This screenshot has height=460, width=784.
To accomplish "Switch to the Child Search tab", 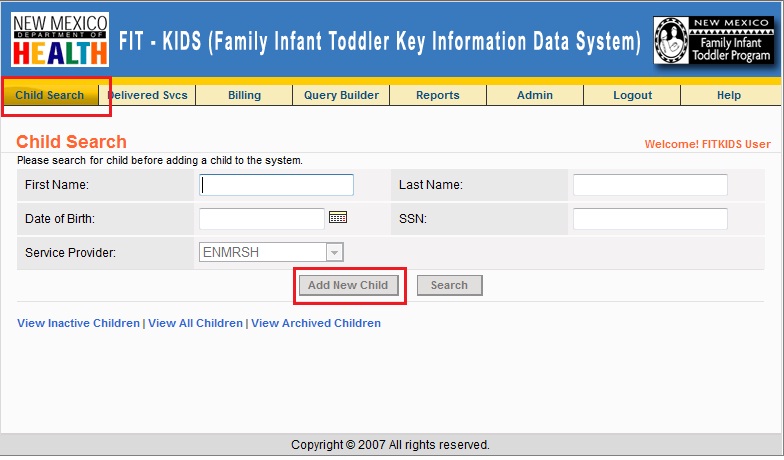I will [x=50, y=95].
